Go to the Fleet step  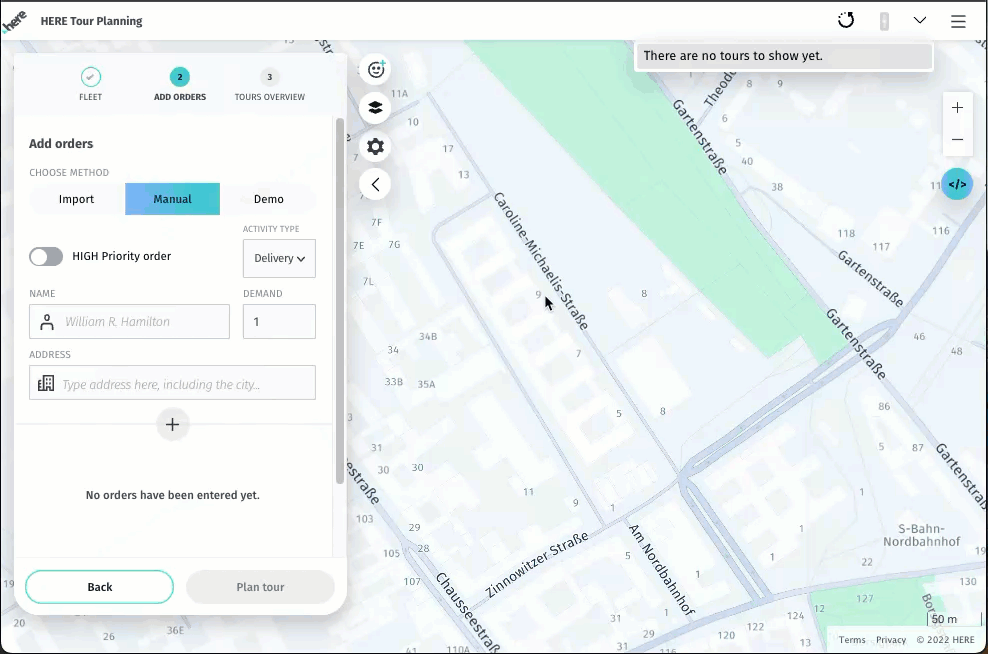coord(91,84)
